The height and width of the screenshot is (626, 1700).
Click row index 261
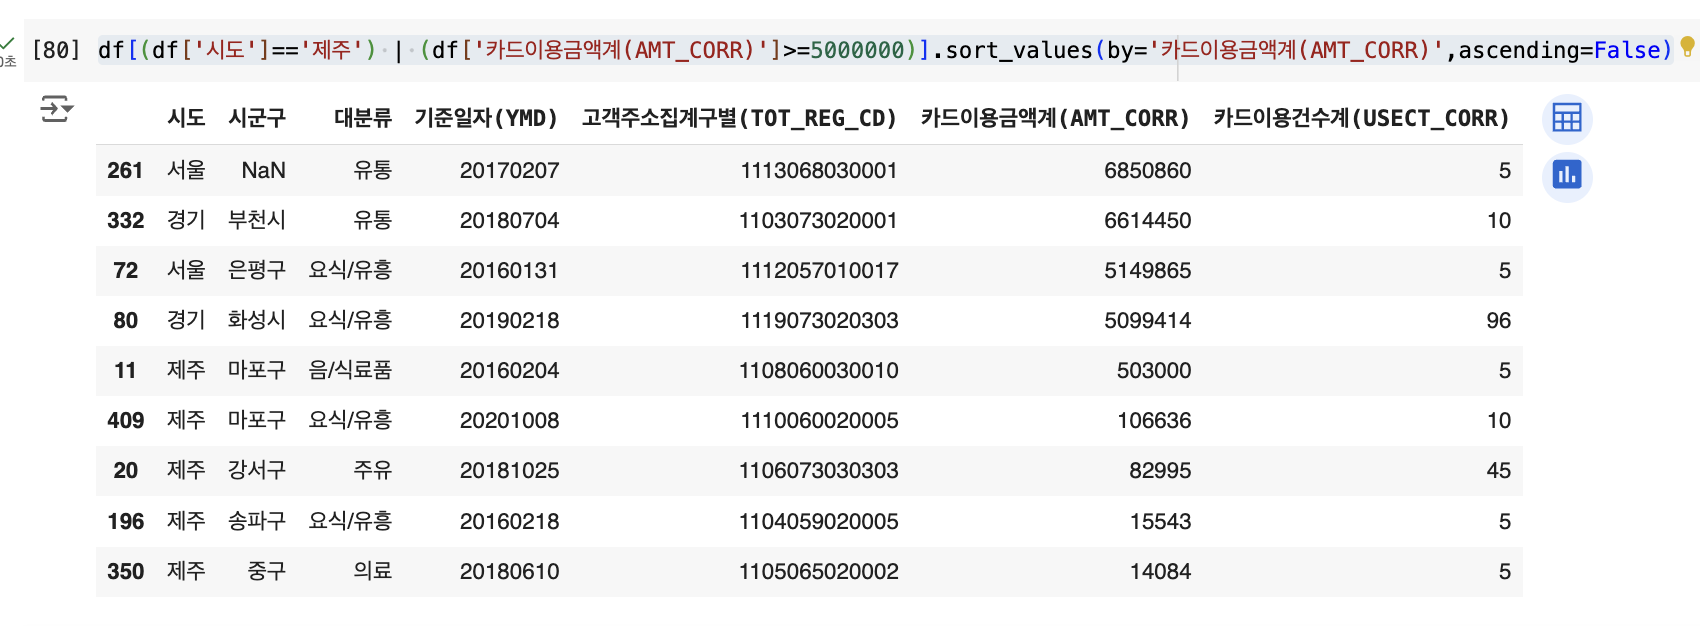point(125,170)
